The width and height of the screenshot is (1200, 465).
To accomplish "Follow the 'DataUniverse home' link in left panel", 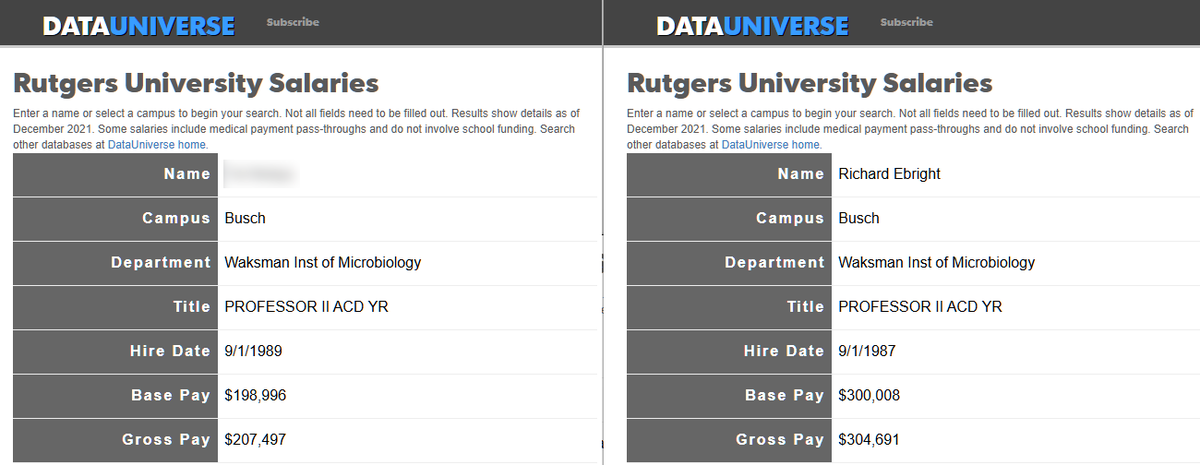I will tap(158, 145).
